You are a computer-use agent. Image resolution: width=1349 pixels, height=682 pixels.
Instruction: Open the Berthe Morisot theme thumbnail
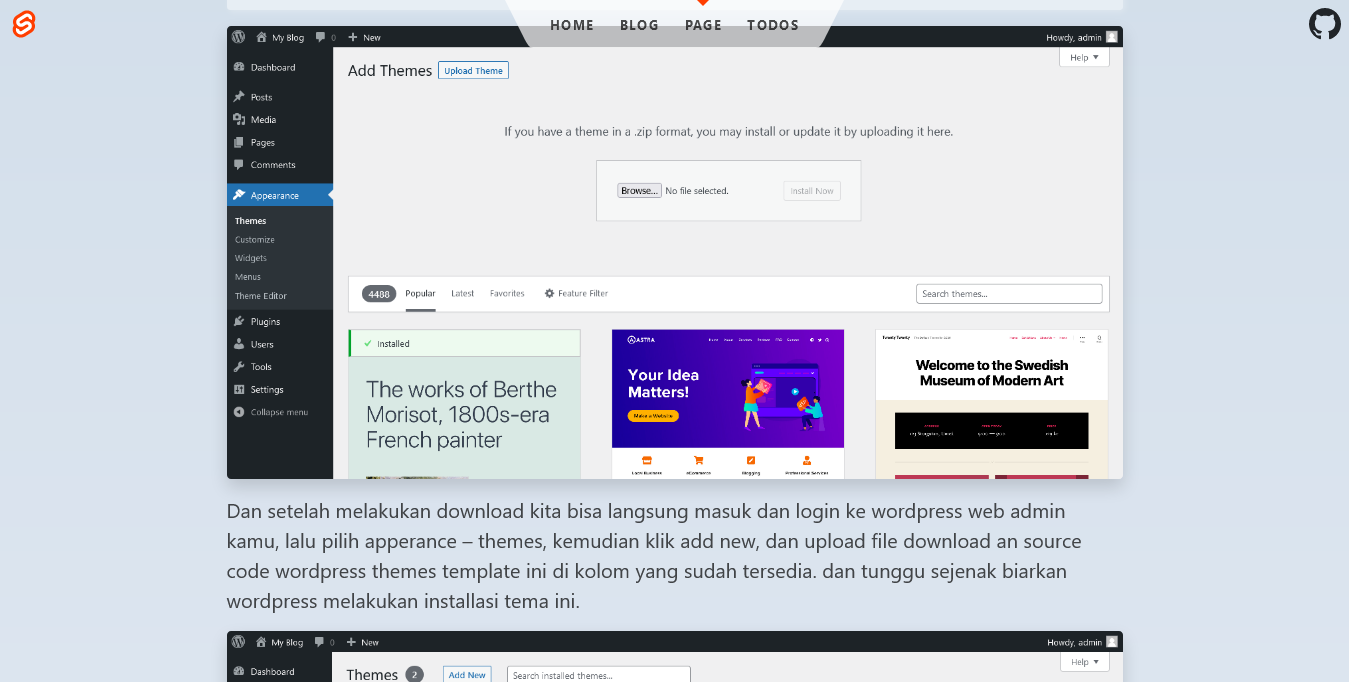click(464, 418)
